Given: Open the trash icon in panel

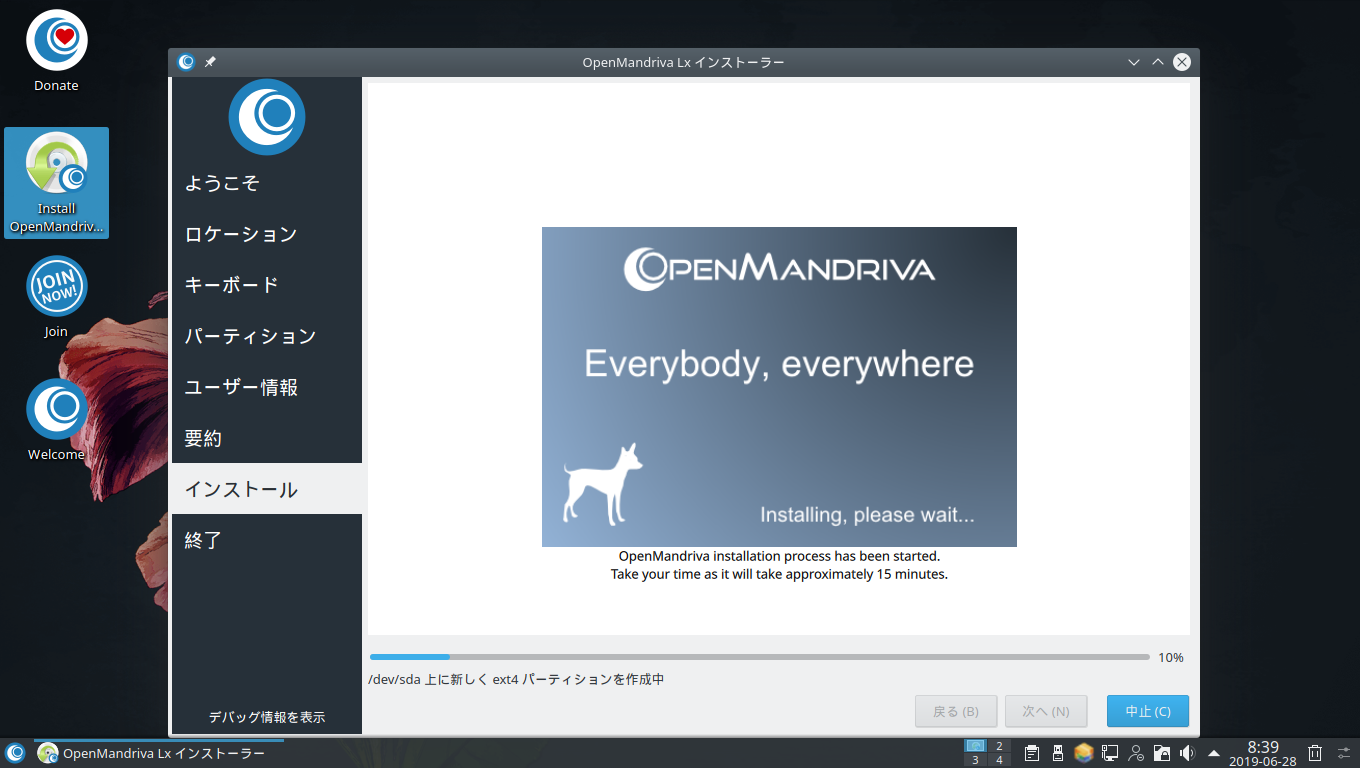Looking at the screenshot, I should pos(1316,753).
